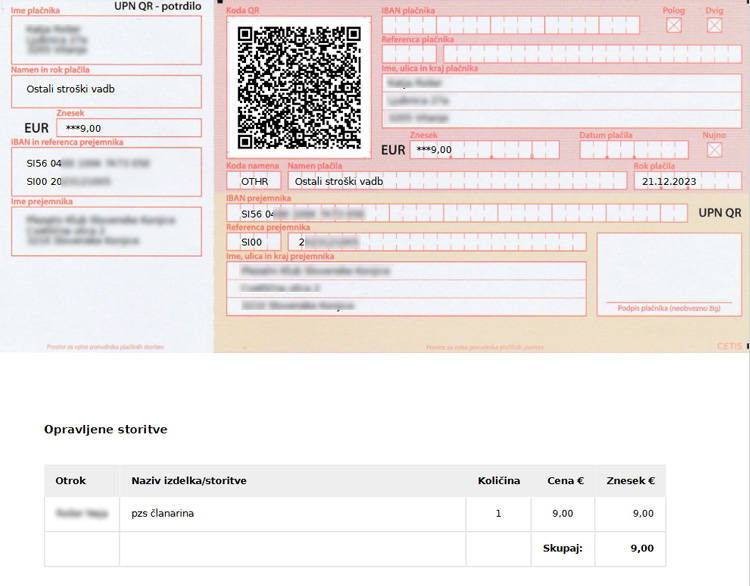This screenshot has width=750, height=586.
Task: Click the SI00 Reference prejemnika box
Action: 254,242
